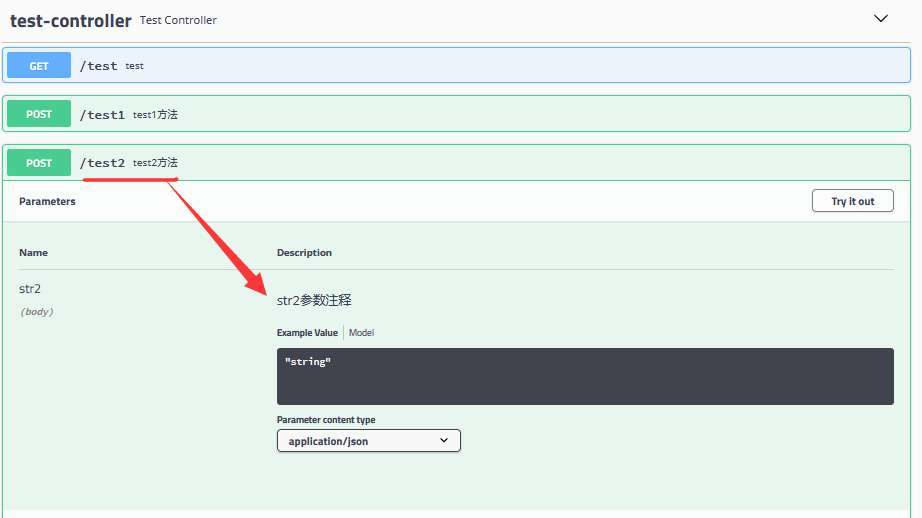922x518 pixels.
Task: Collapse the test-controller section chevron
Action: click(880, 19)
